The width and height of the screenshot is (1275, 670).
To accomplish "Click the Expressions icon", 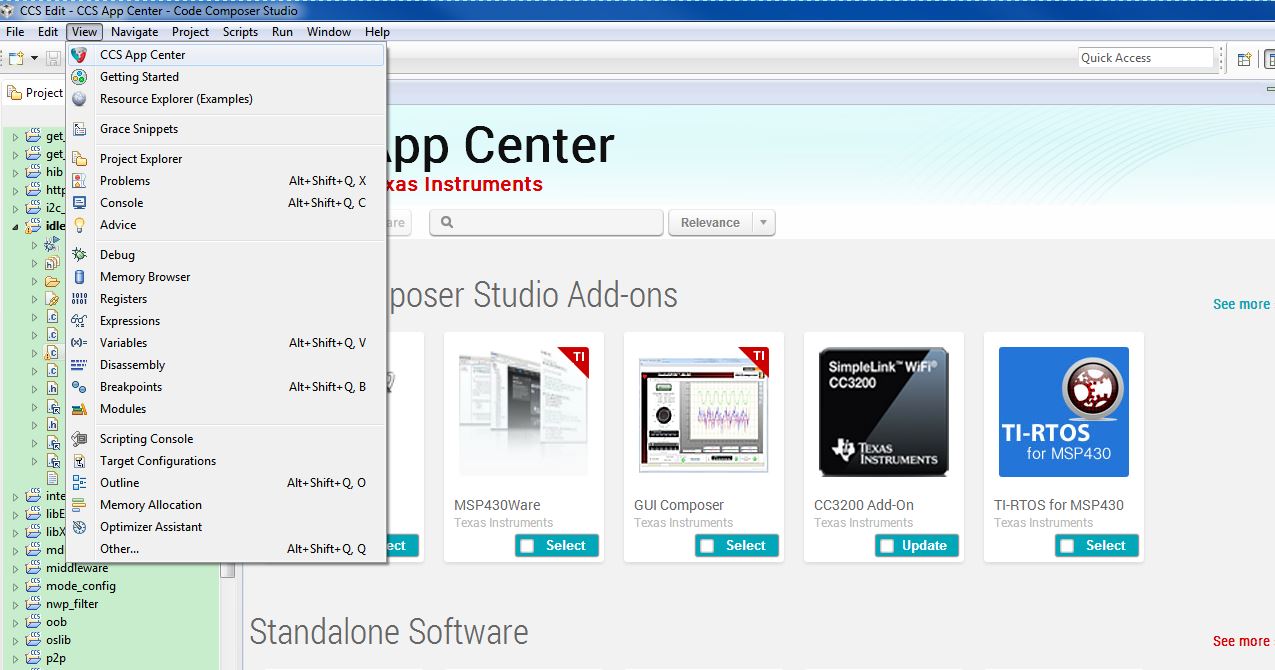I will [x=79, y=321].
